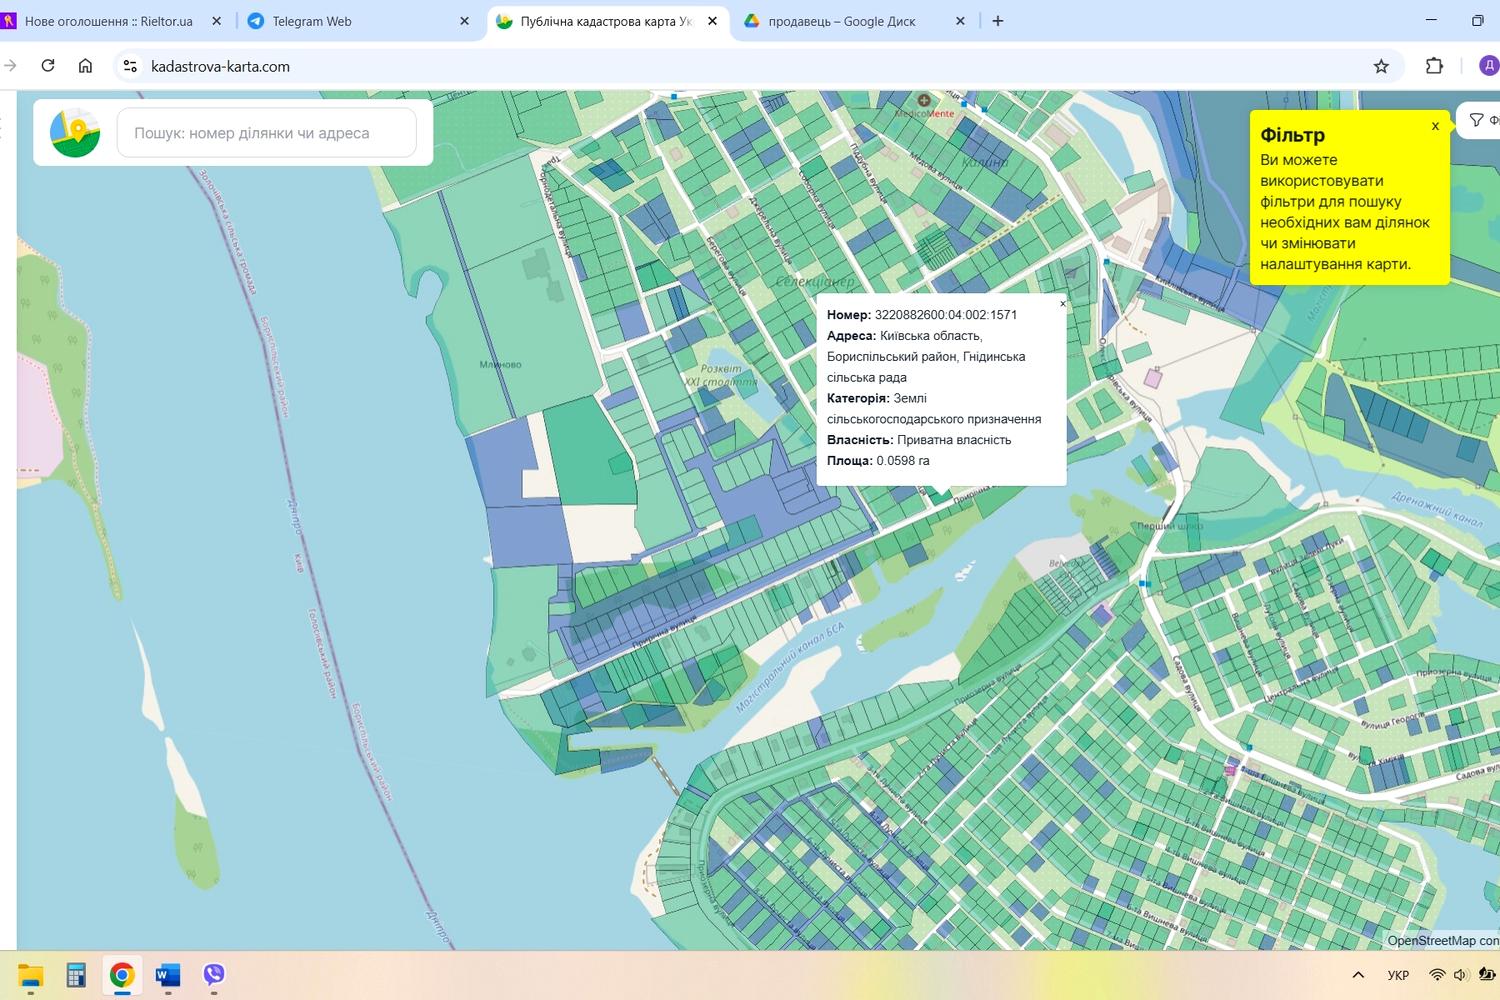
Task: Open the Calculator app in the taskbar
Action: coord(76,975)
